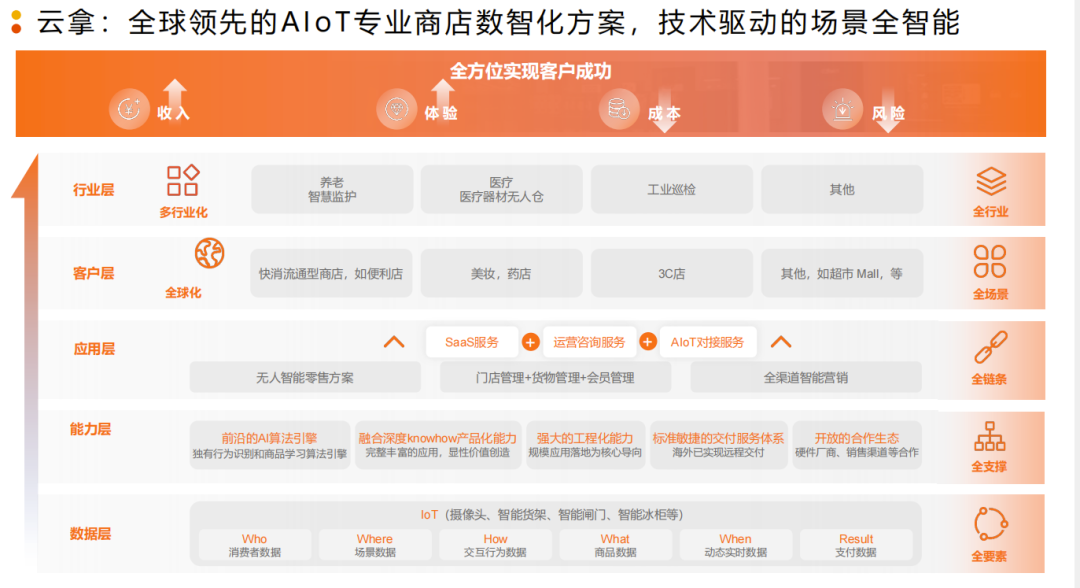Click the 全行业 stacked layers icon
The image size is (1080, 588).
(x=991, y=182)
